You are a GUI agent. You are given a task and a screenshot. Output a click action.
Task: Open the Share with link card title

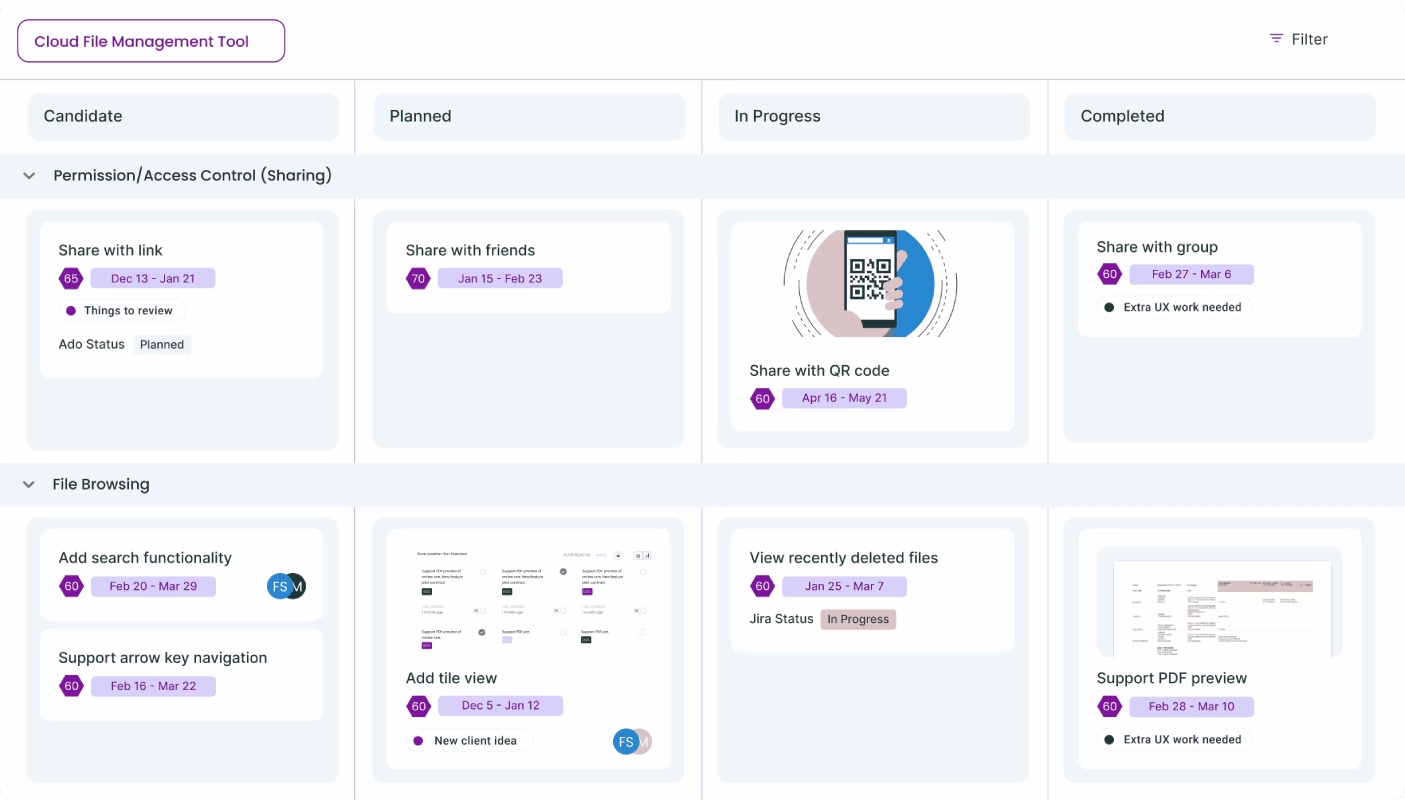pyautogui.click(x=110, y=250)
